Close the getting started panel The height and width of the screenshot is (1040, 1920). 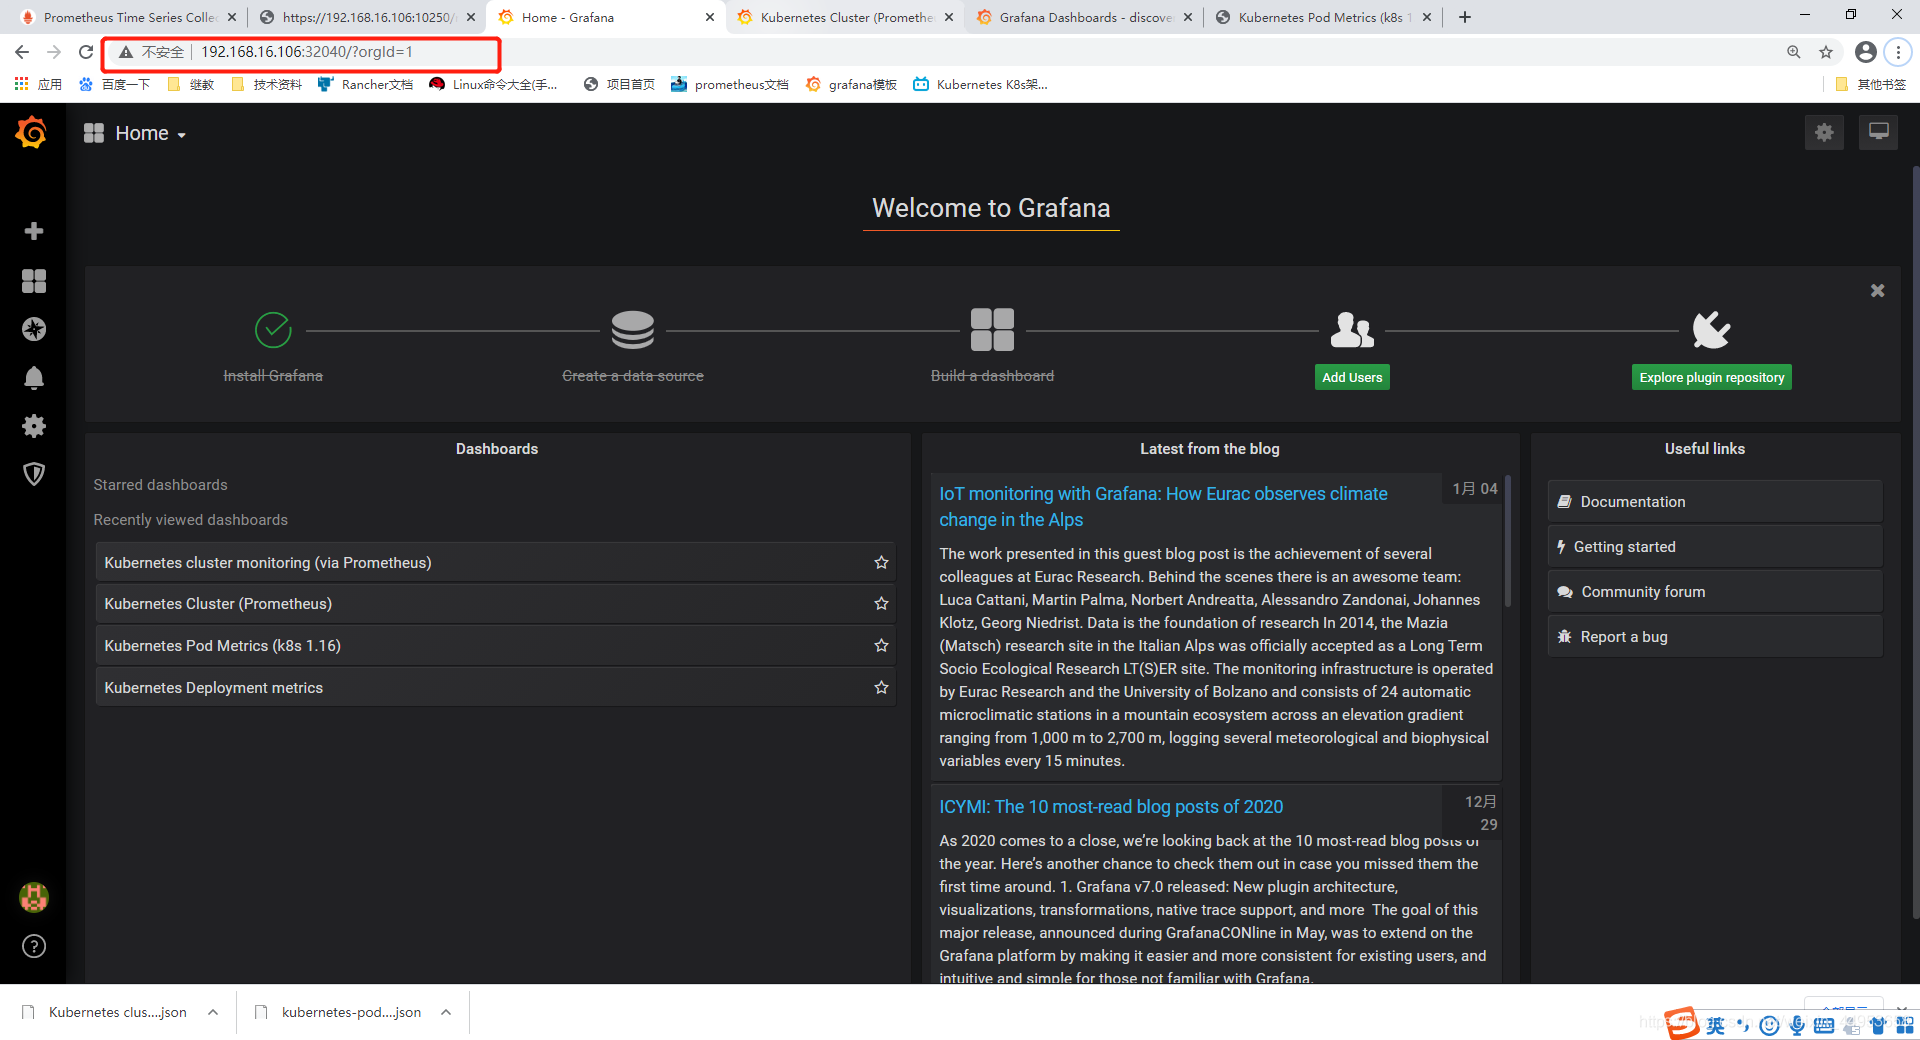pos(1877,290)
